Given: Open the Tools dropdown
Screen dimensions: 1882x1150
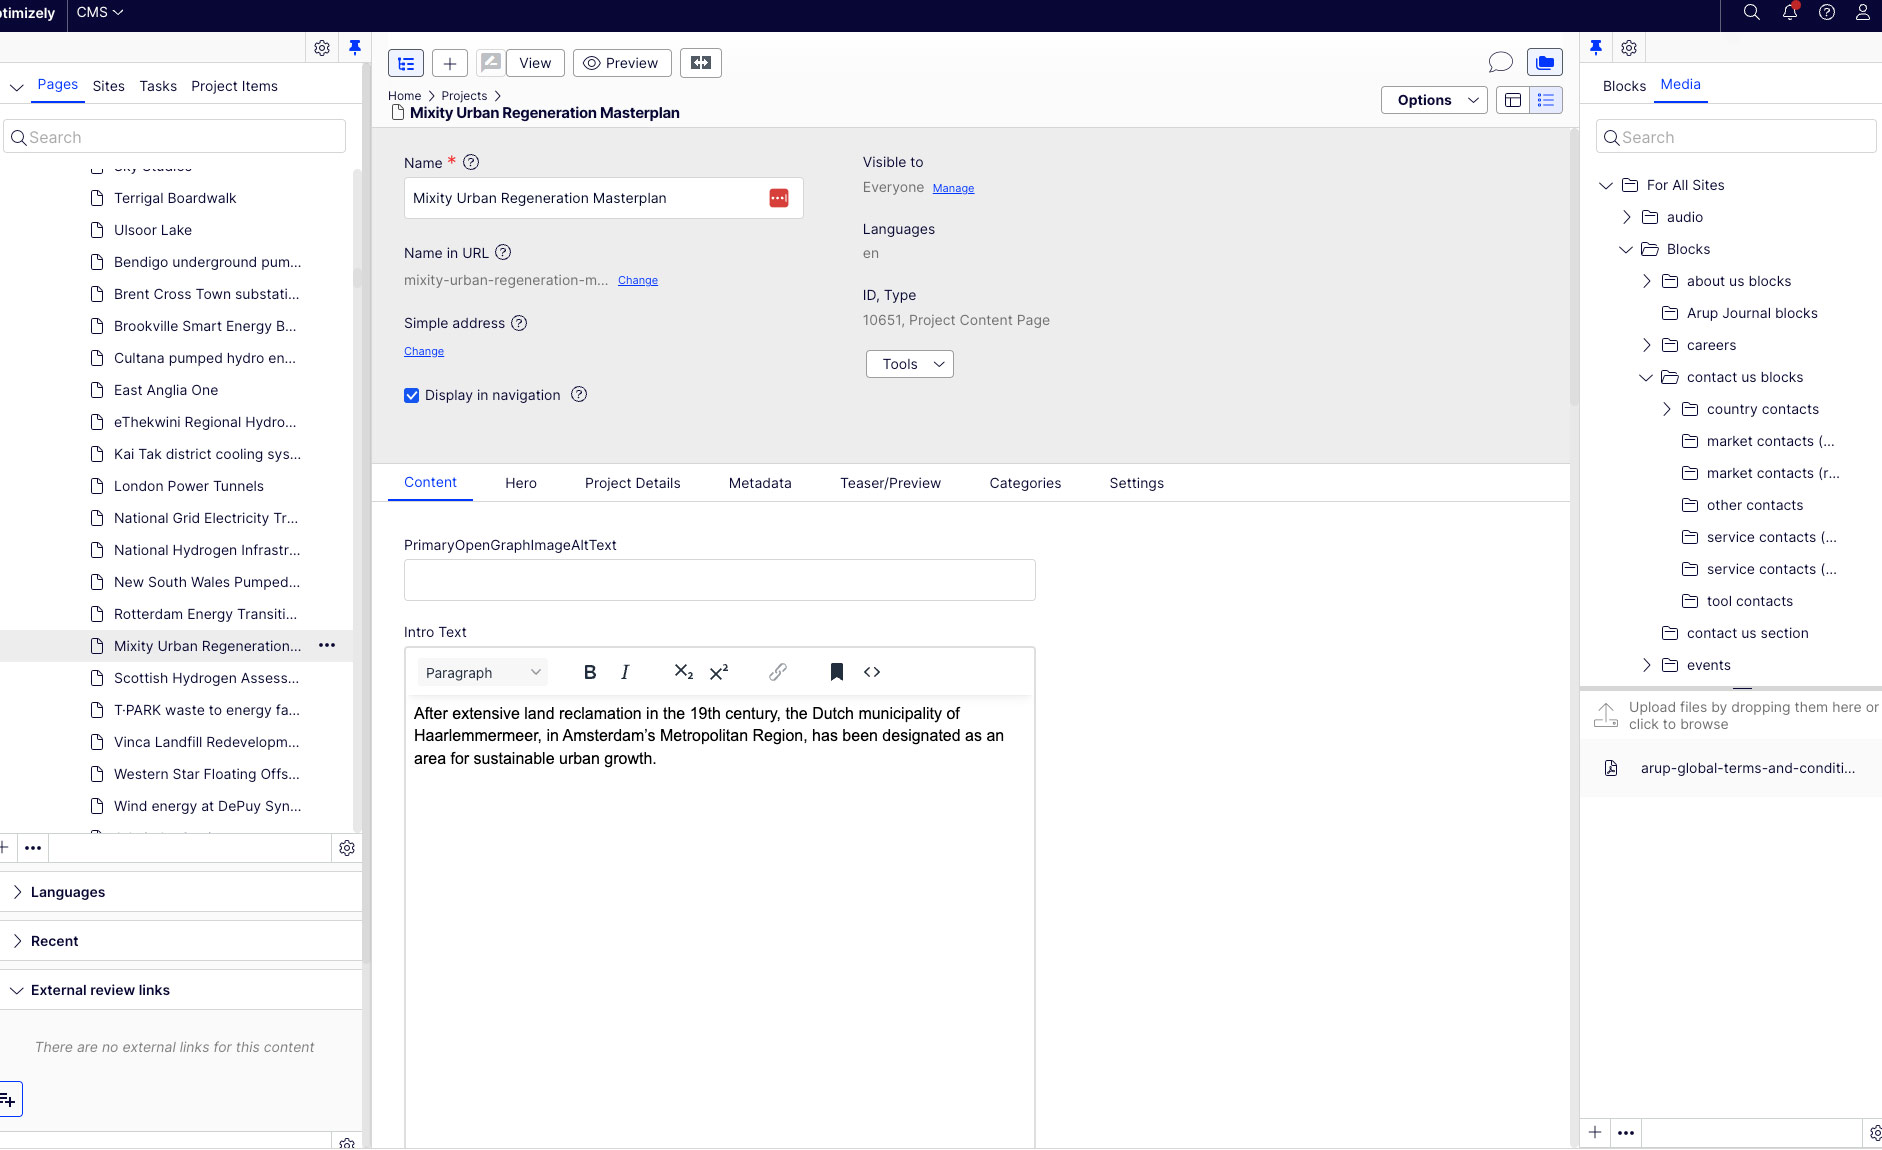Looking at the screenshot, I should [910, 364].
